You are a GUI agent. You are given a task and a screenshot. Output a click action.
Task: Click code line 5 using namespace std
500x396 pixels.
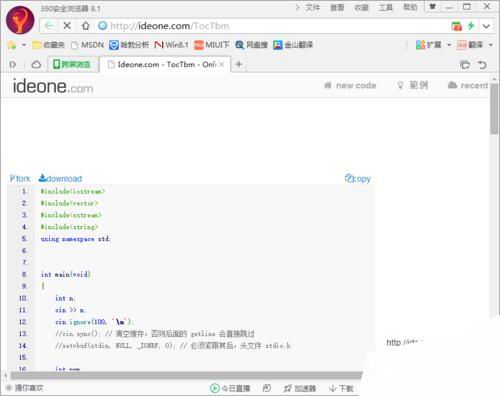coord(76,239)
